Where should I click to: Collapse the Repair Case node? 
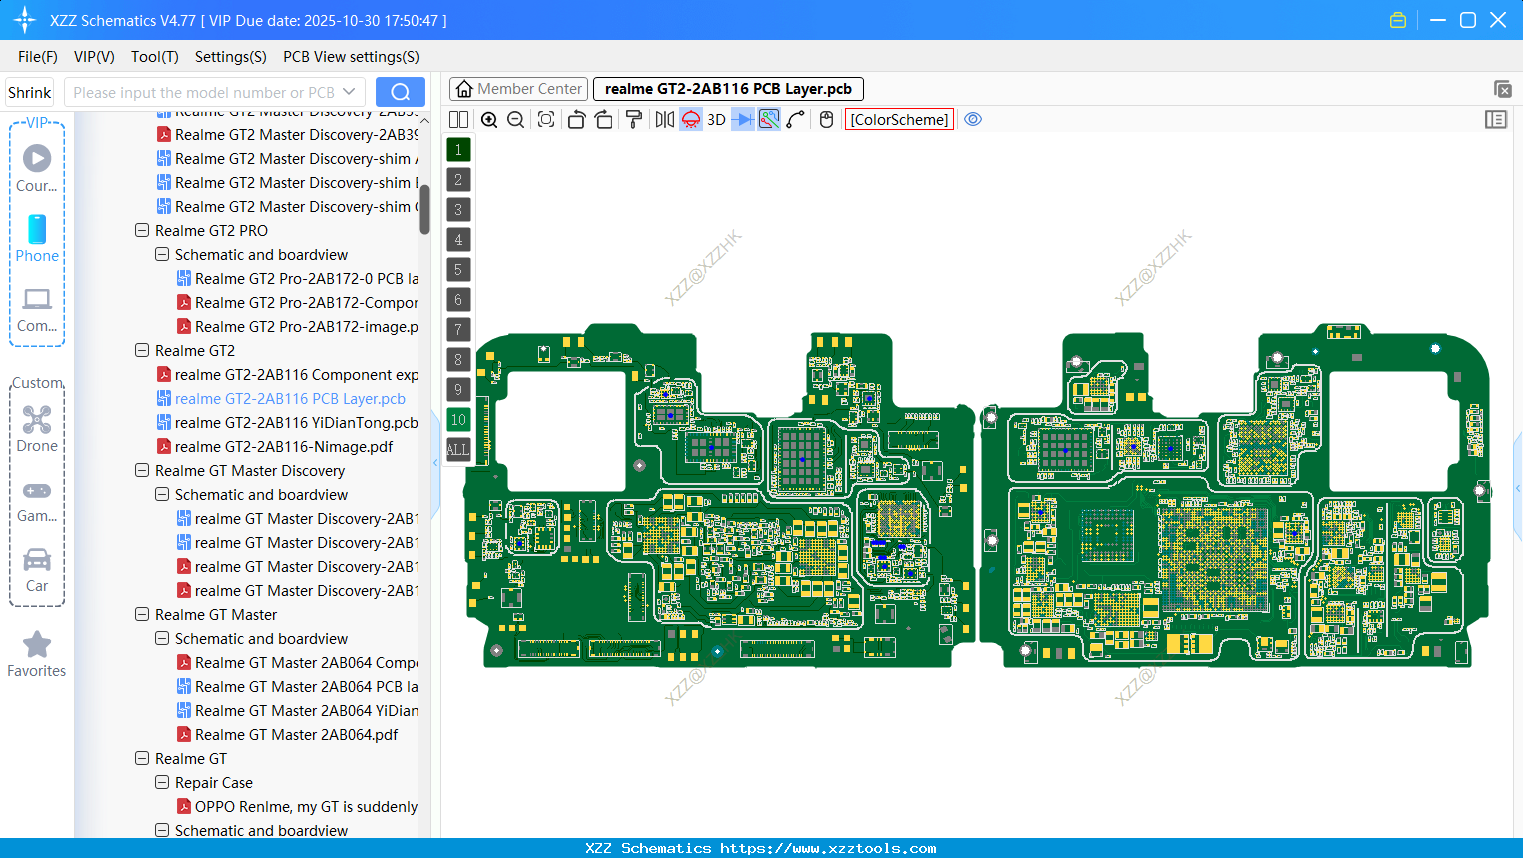tap(162, 783)
